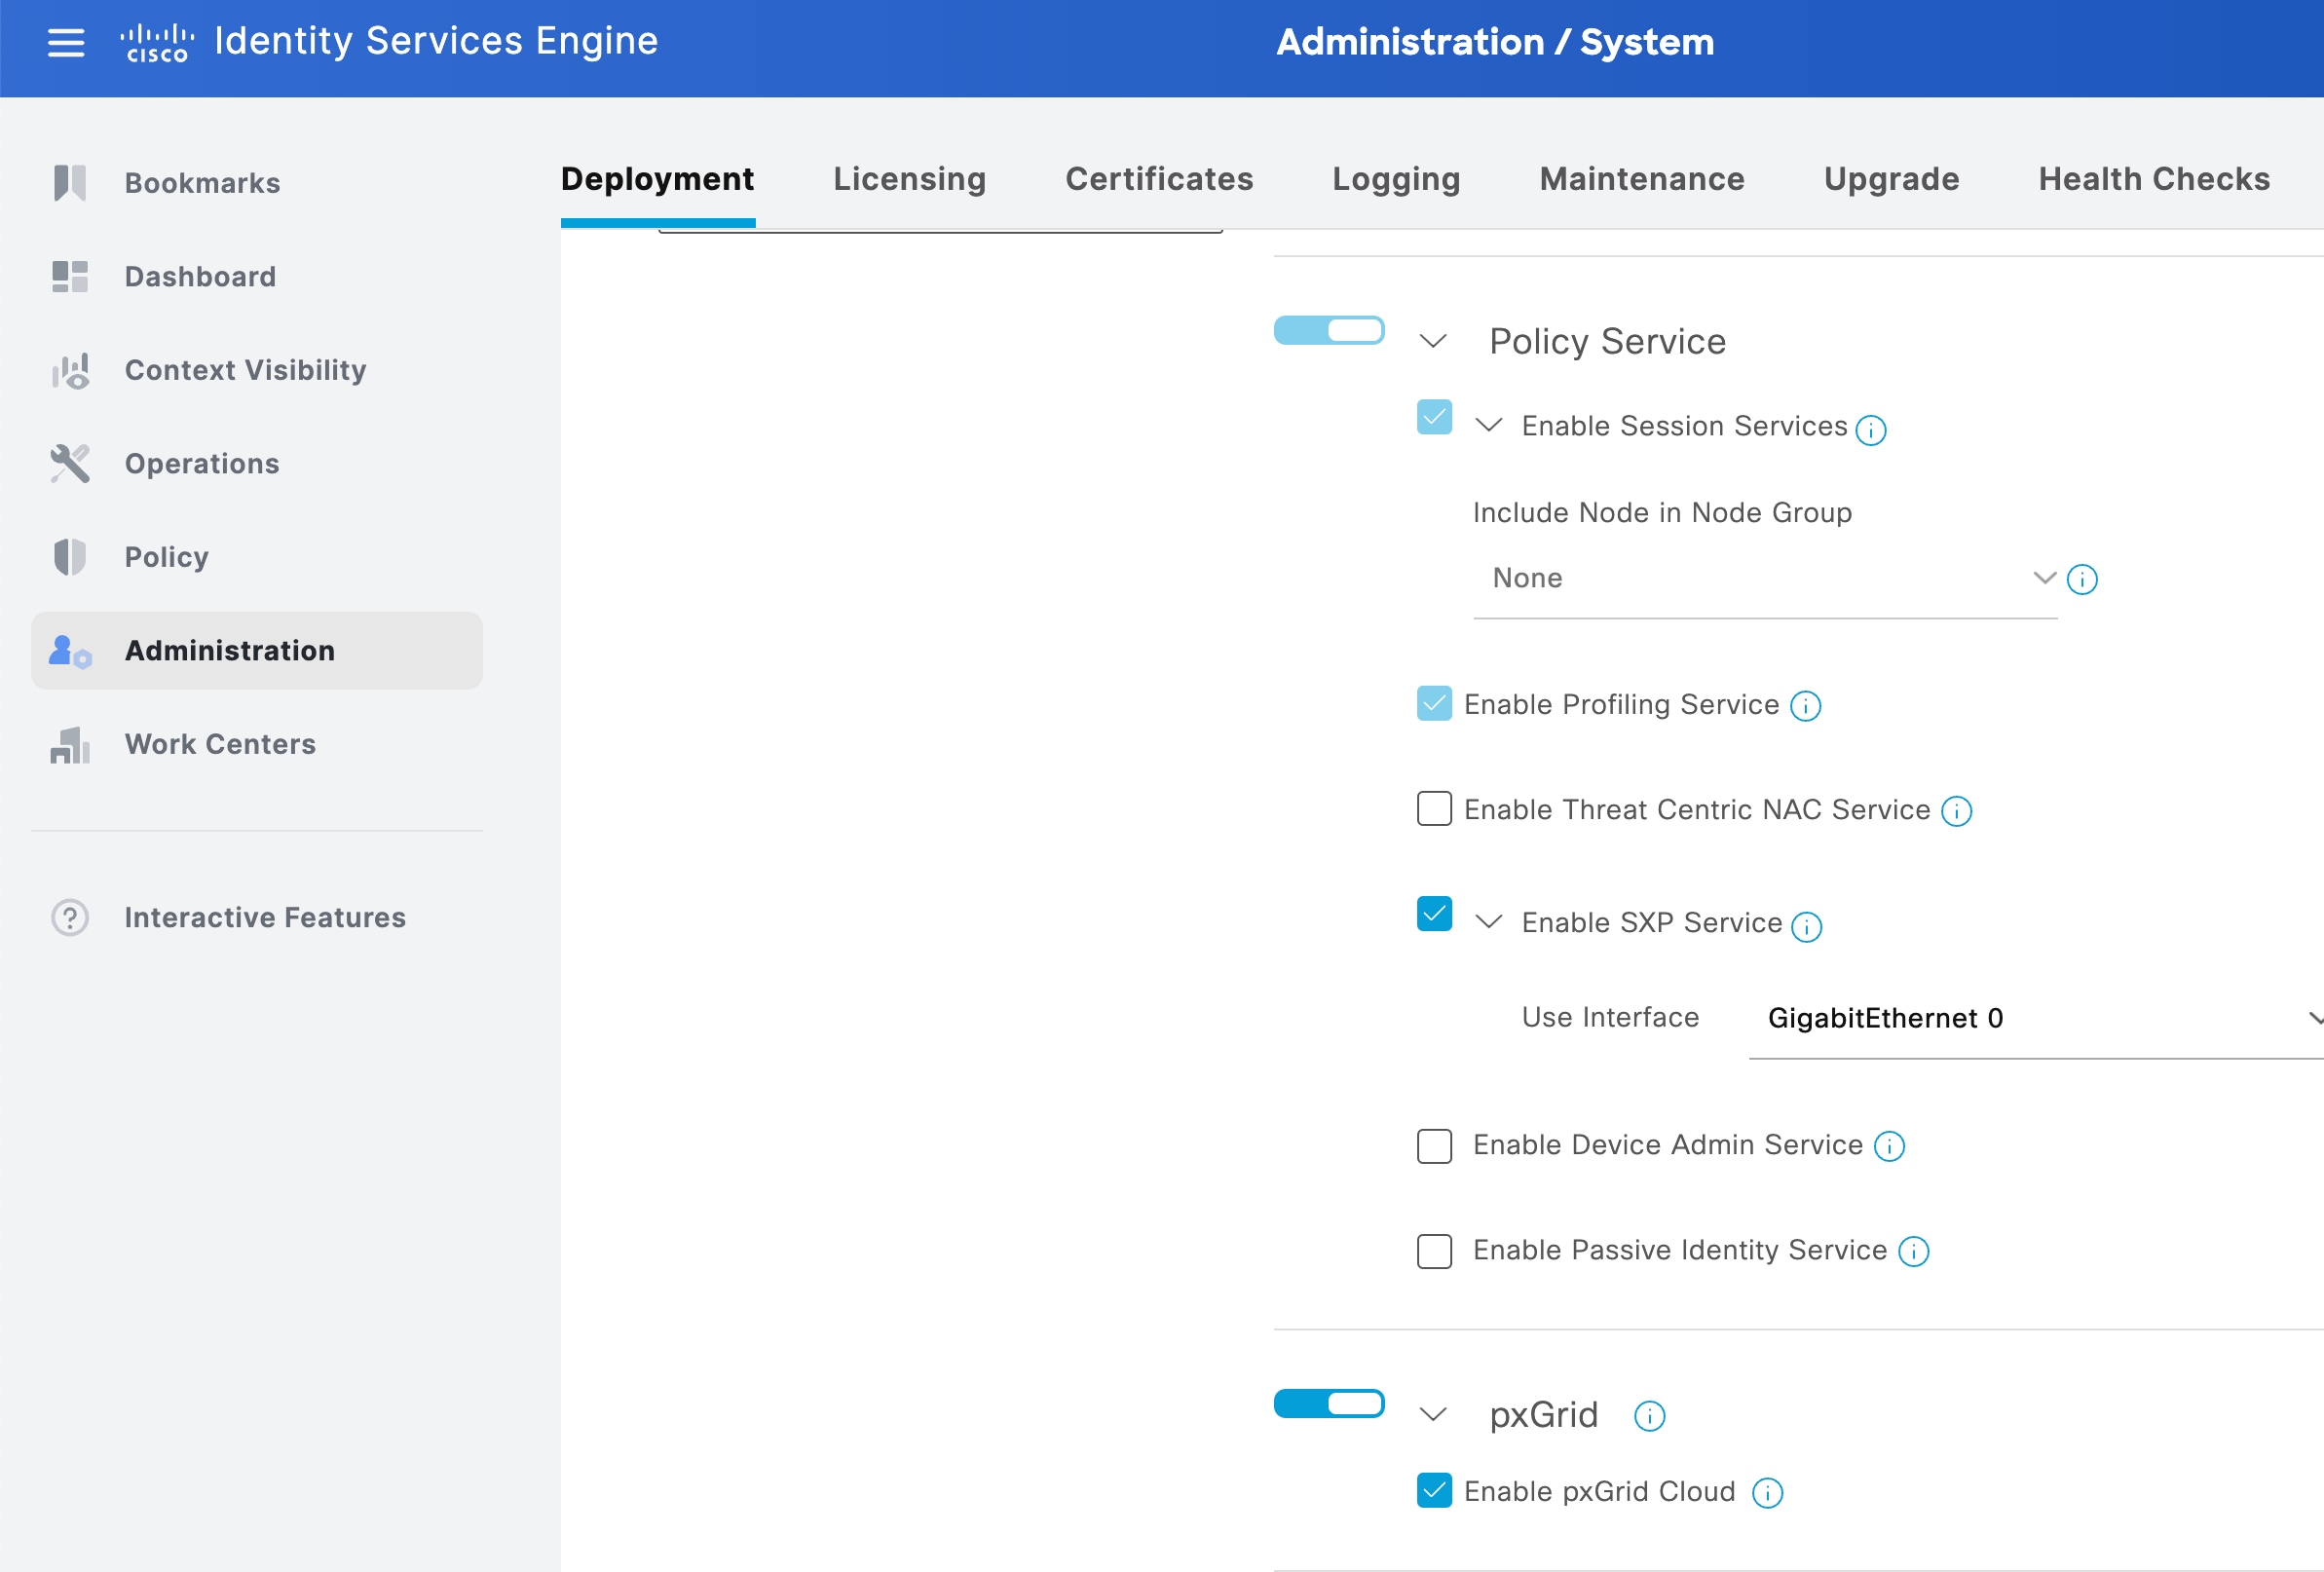Open the hamburger navigation menu

[x=66, y=42]
